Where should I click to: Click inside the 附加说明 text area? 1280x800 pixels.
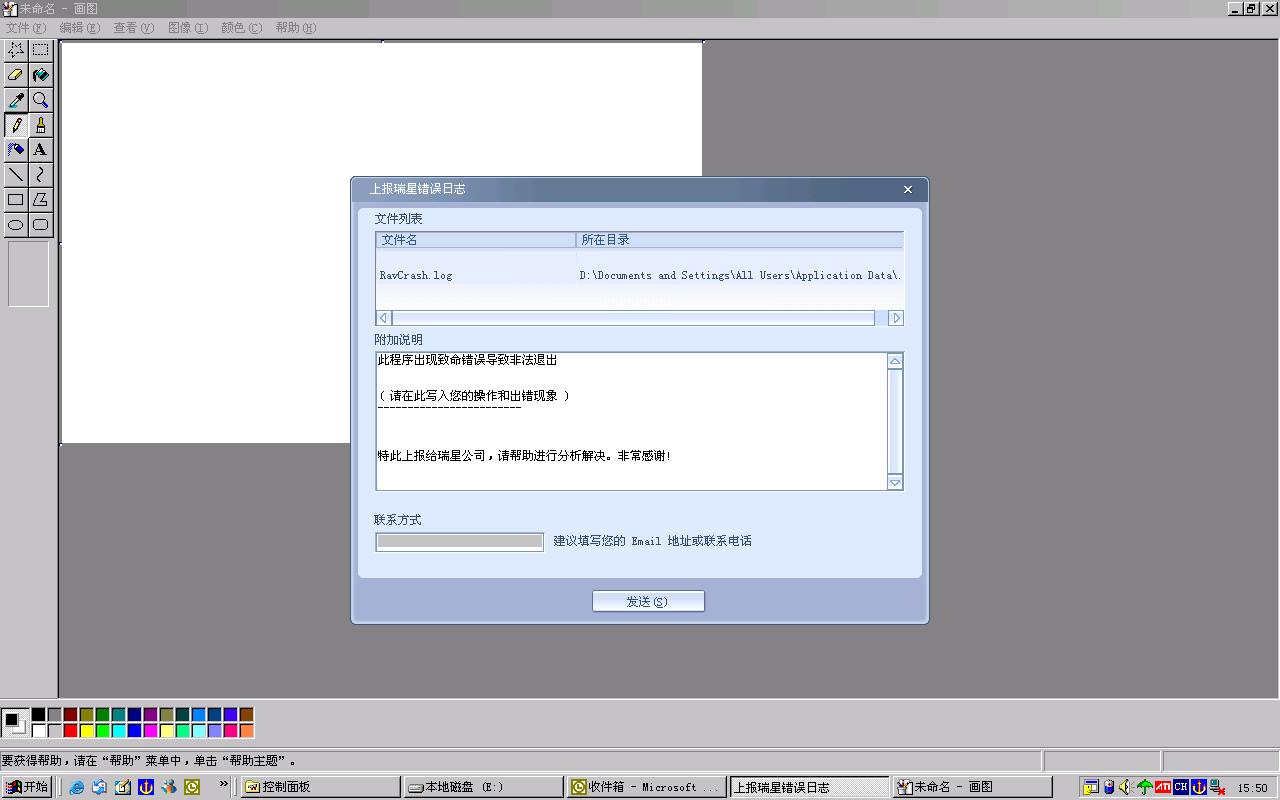[632, 421]
